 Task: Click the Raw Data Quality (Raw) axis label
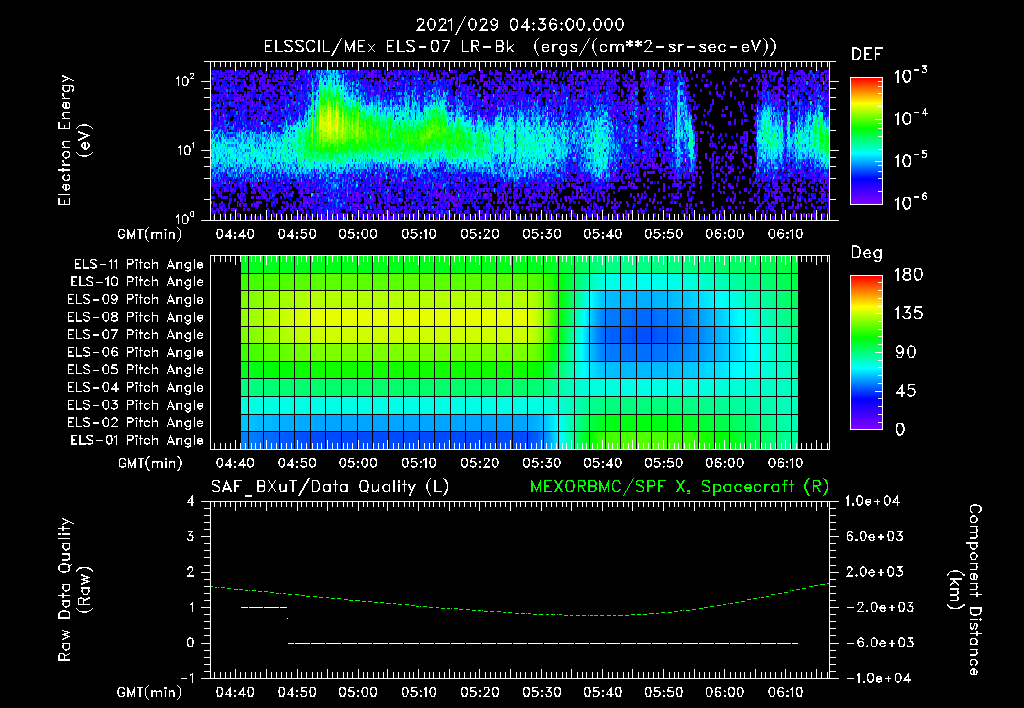pyautogui.click(x=74, y=590)
